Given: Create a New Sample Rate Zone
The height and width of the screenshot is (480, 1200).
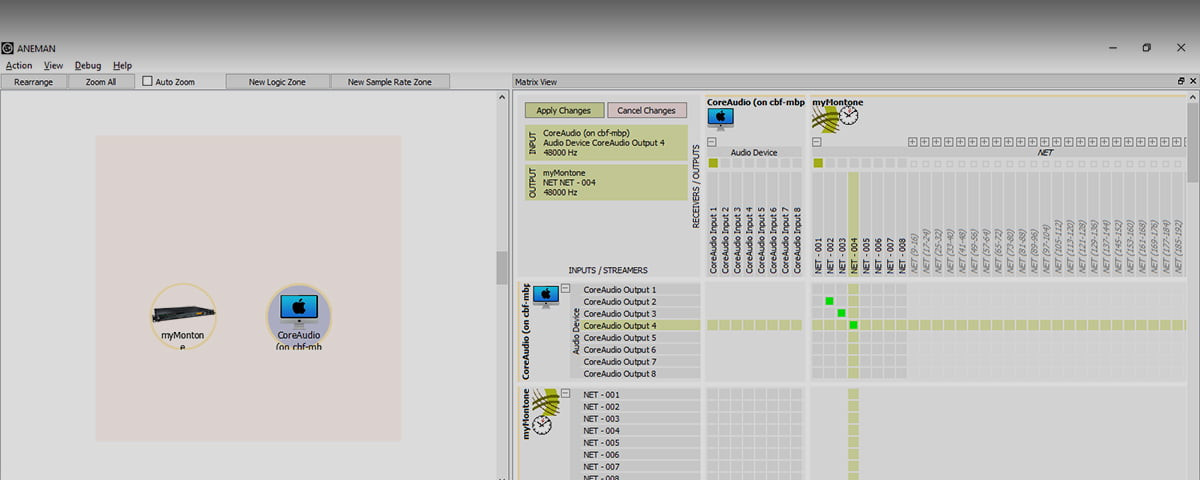Looking at the screenshot, I should (x=390, y=81).
